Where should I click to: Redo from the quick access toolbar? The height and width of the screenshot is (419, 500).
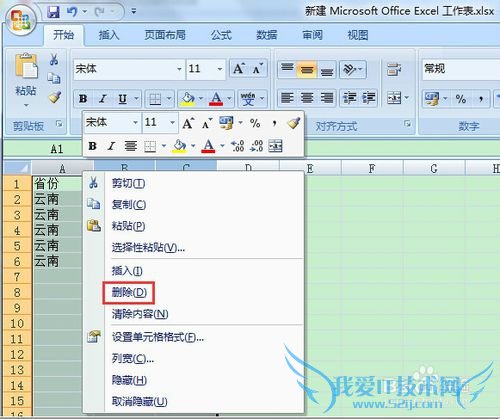click(99, 12)
